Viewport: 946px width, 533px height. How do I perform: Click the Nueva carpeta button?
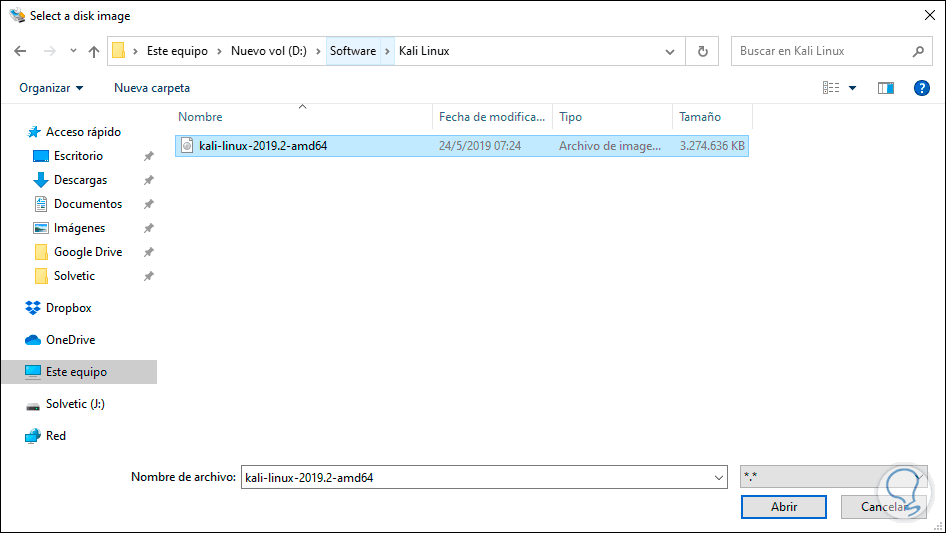(x=152, y=88)
